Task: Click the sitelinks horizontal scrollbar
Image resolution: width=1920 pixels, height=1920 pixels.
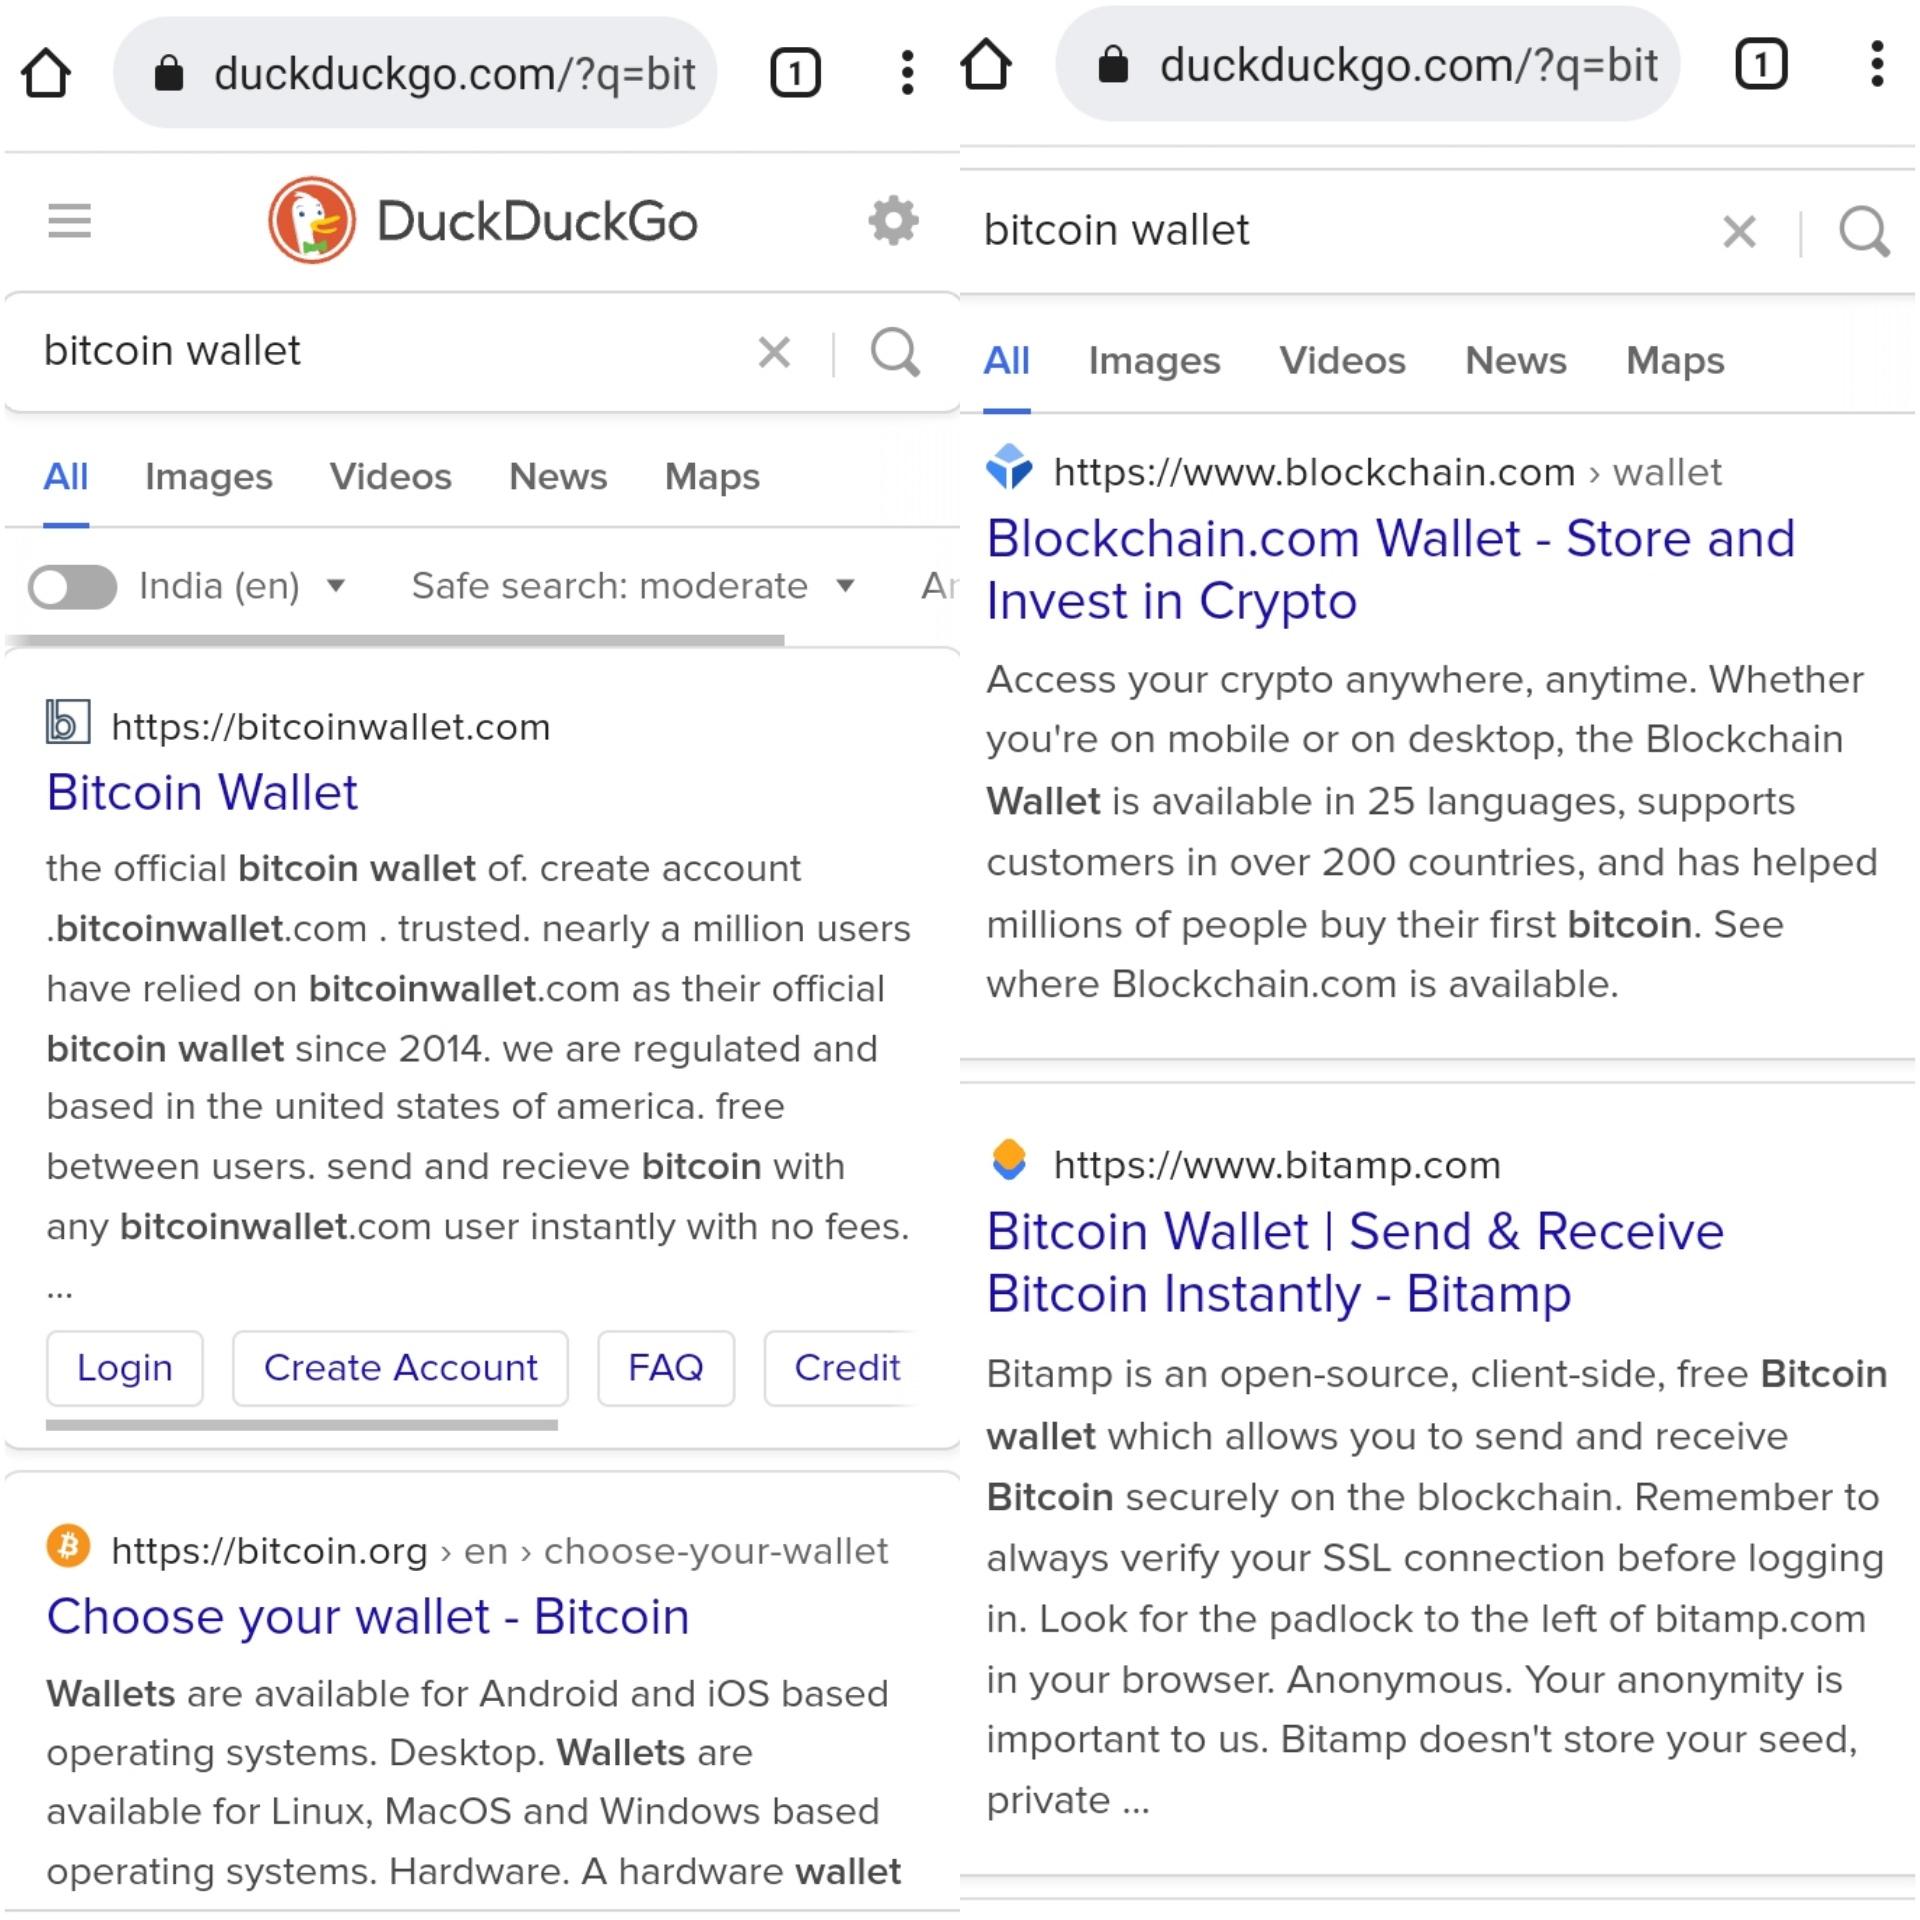Action: pos(302,1424)
